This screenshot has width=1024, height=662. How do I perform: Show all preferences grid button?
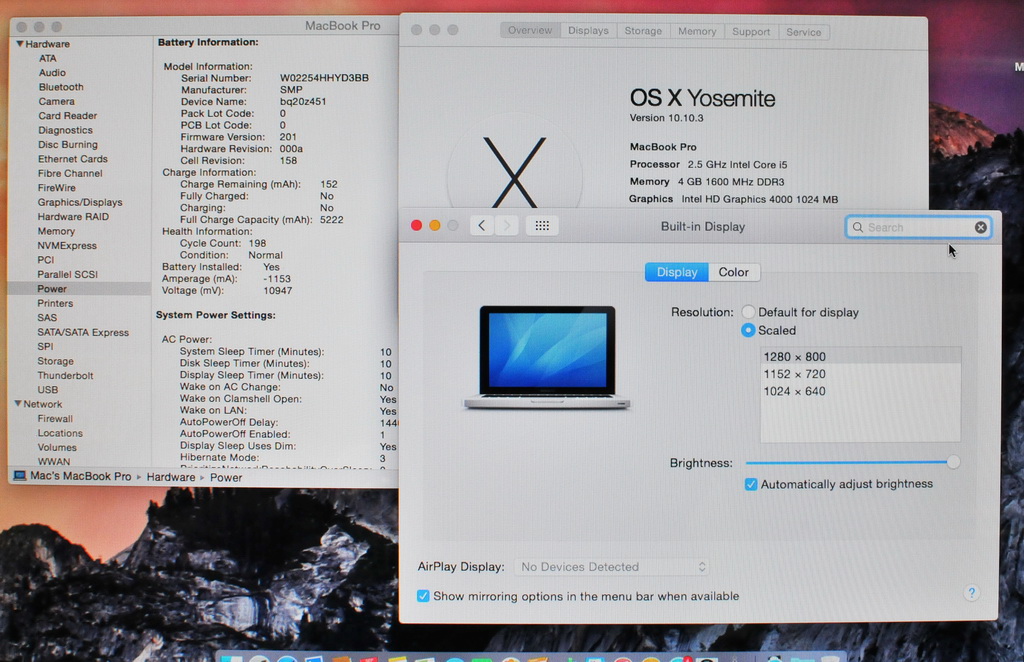(542, 226)
